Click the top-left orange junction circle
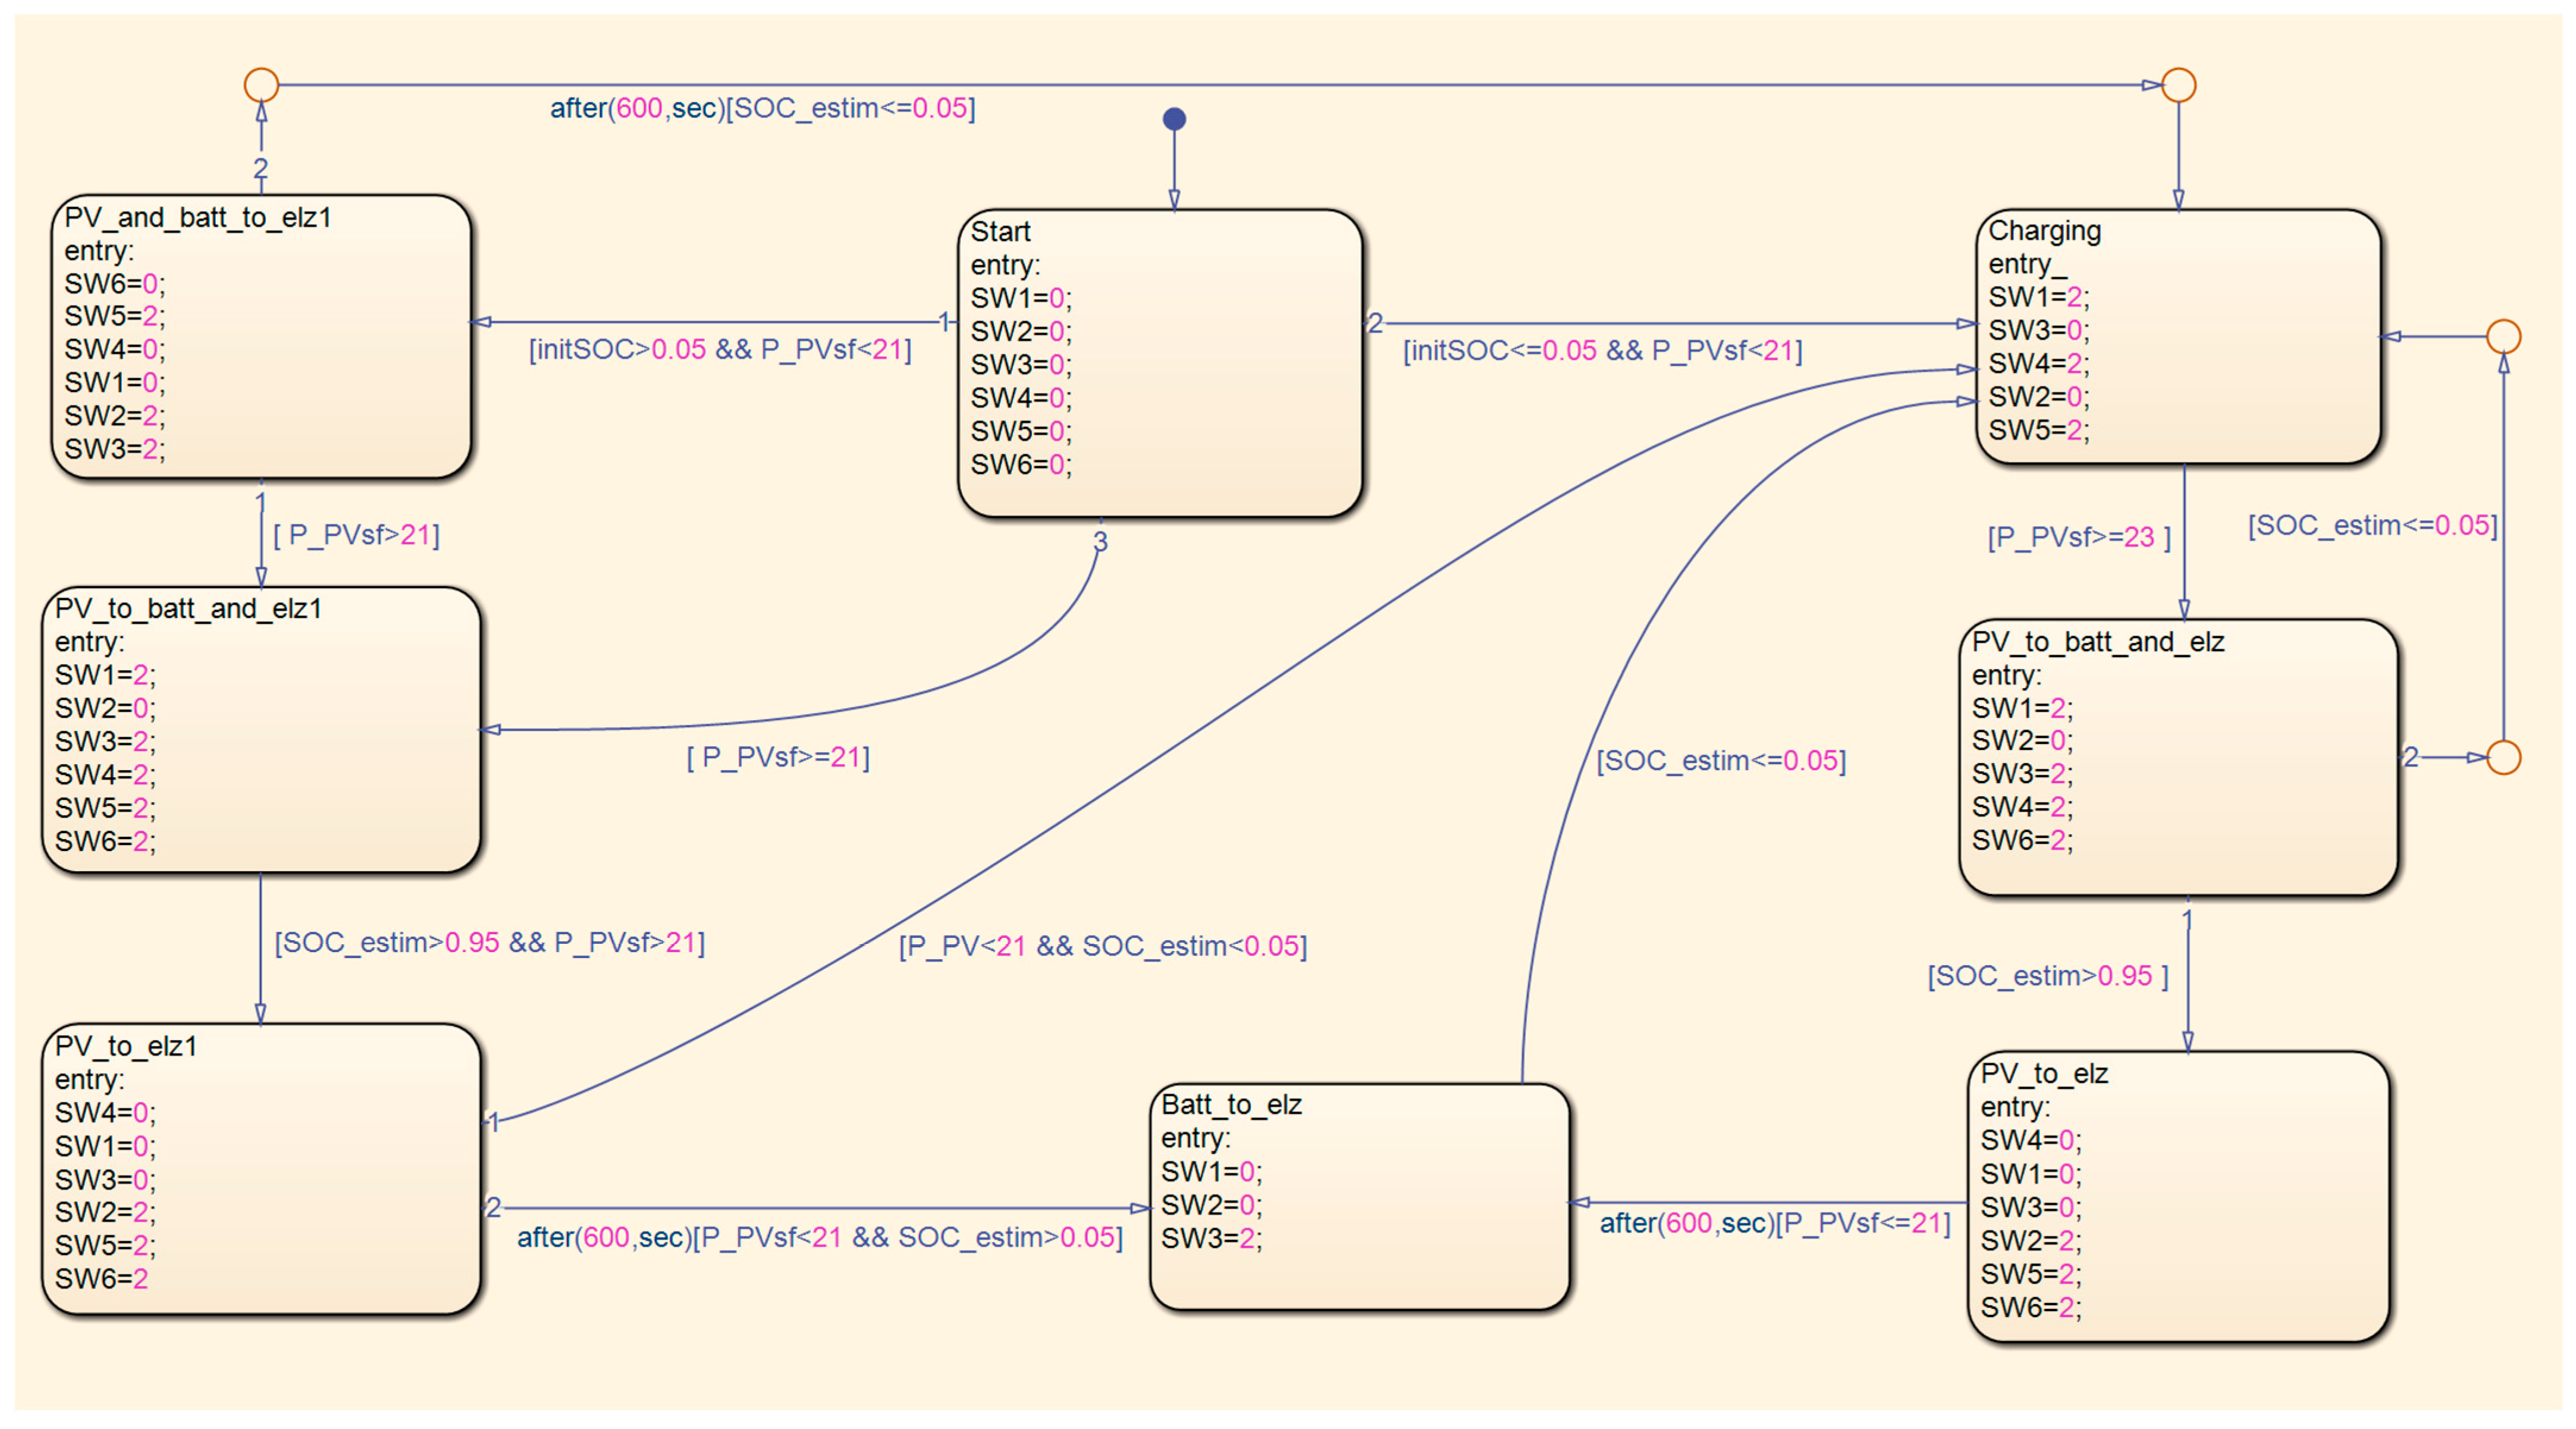This screenshot has height=1429, width=2576. pyautogui.click(x=261, y=85)
